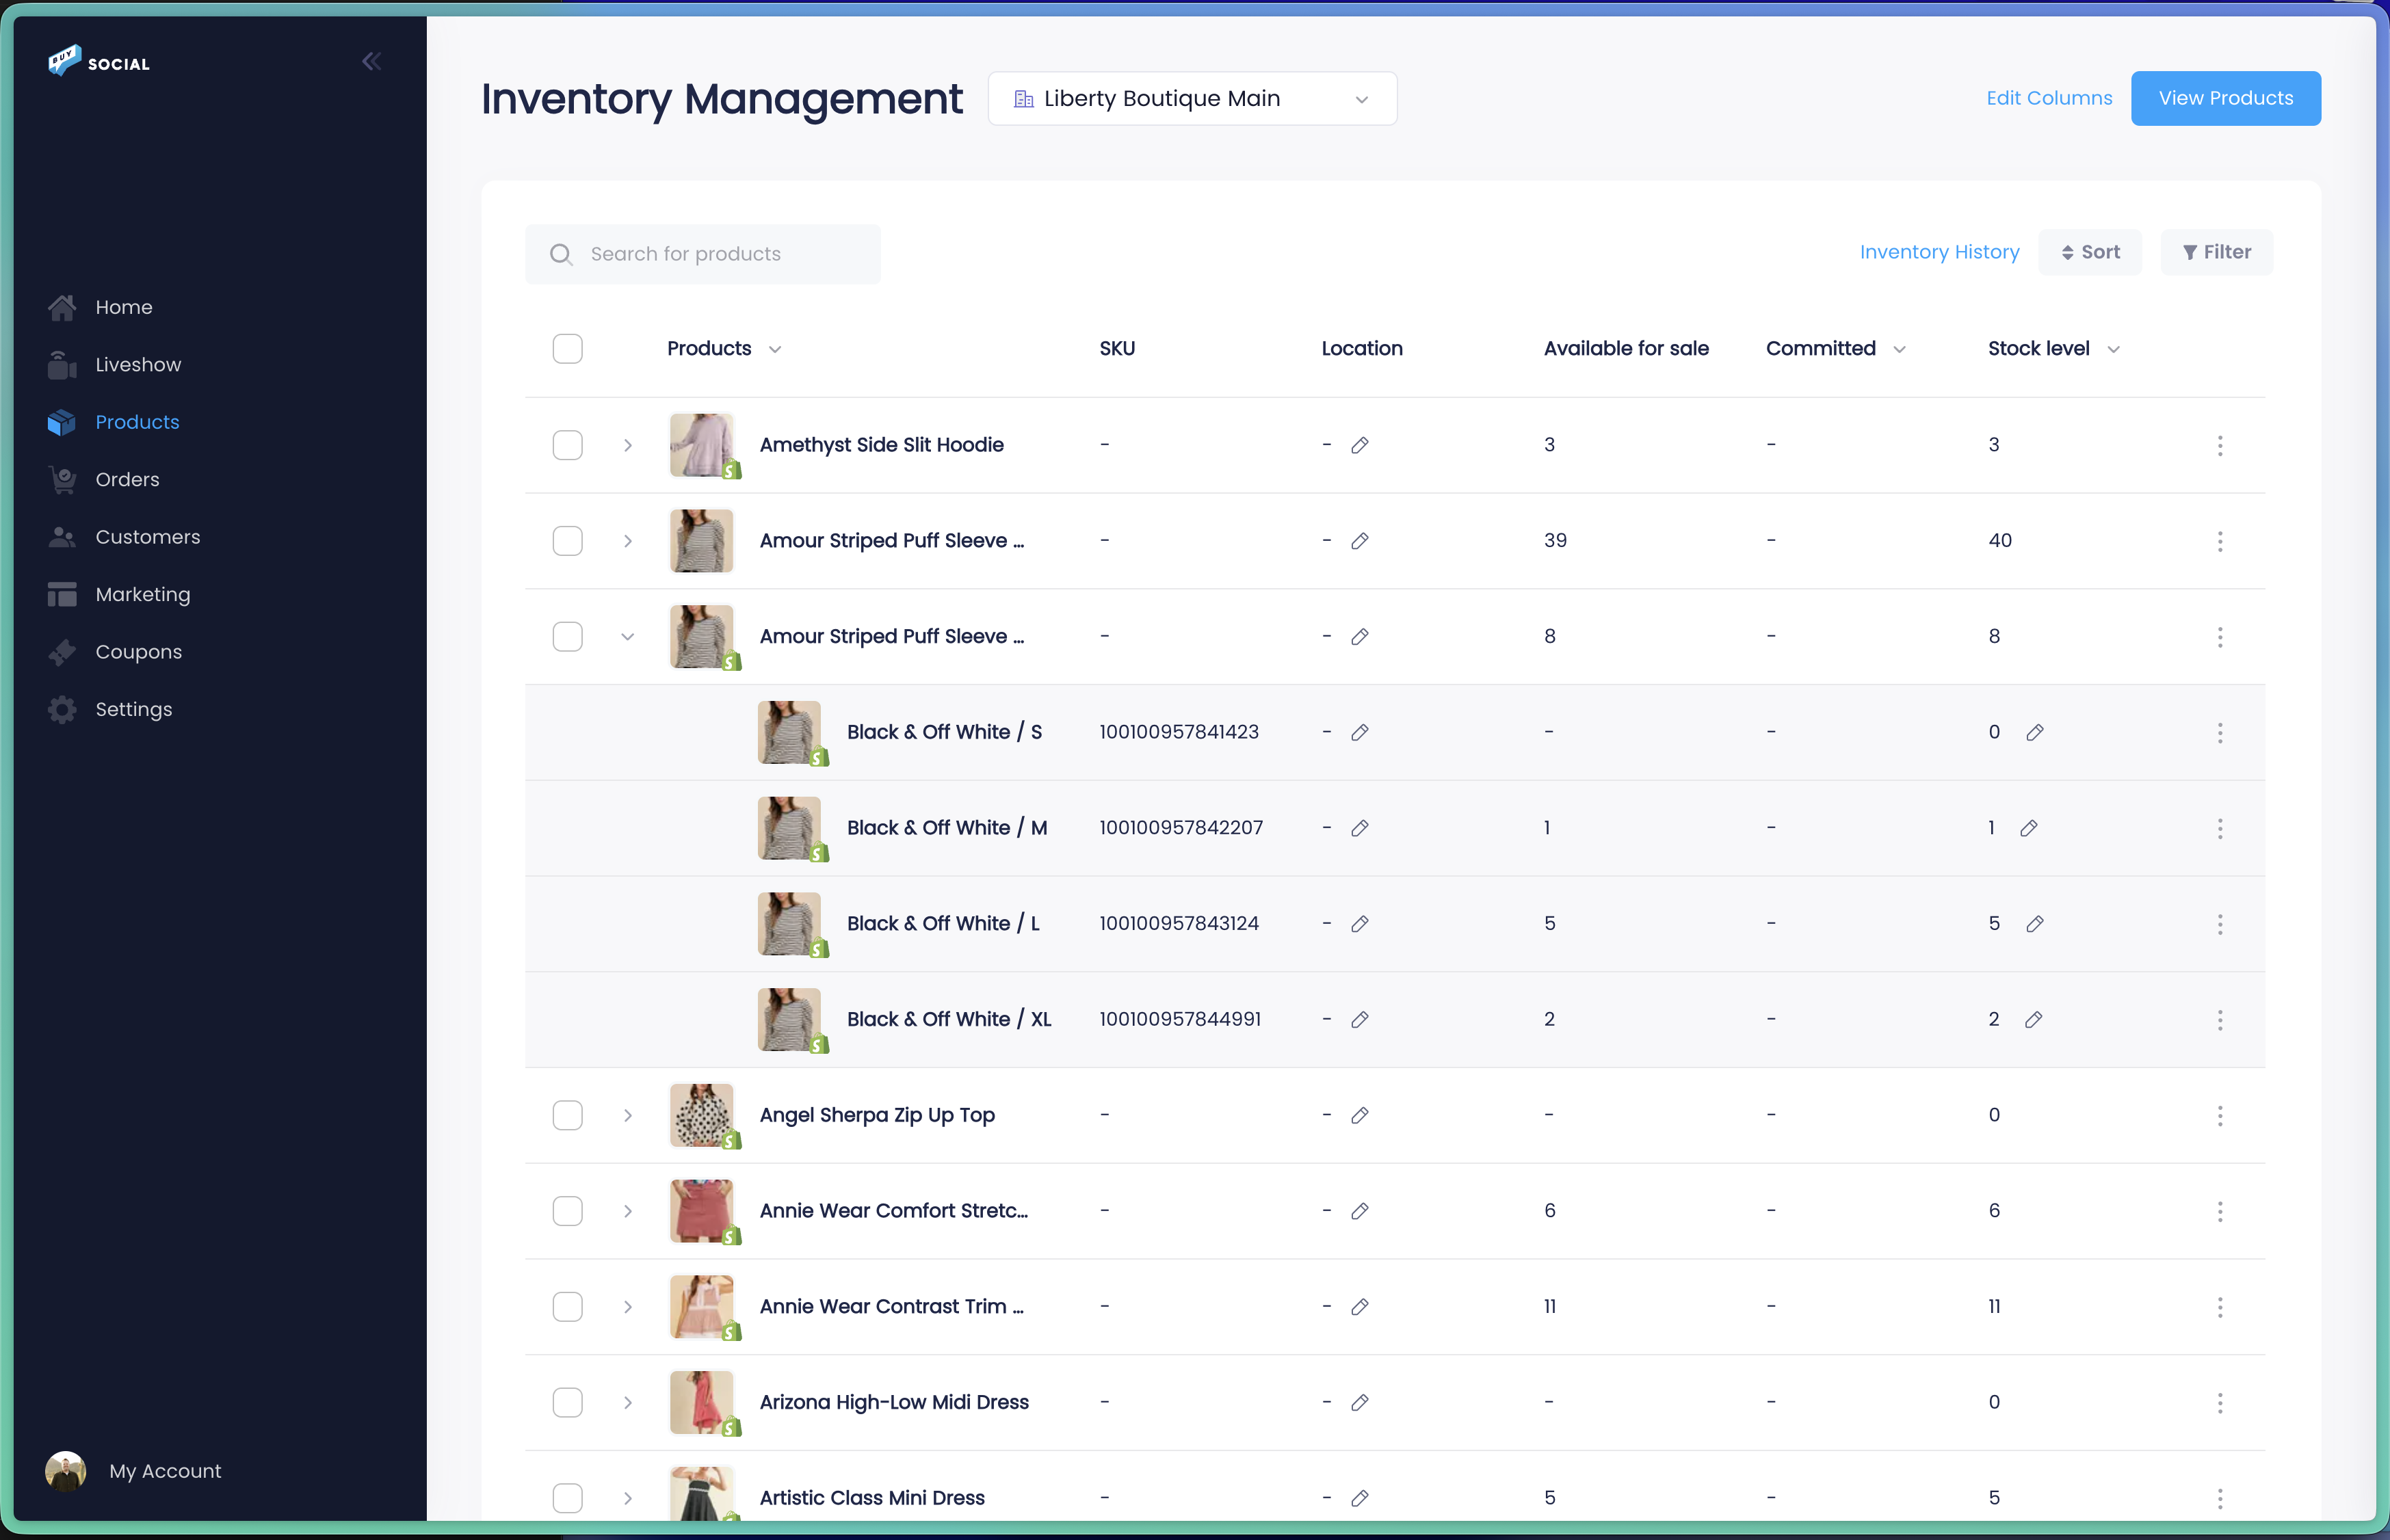Click the View Products button

coord(2225,98)
